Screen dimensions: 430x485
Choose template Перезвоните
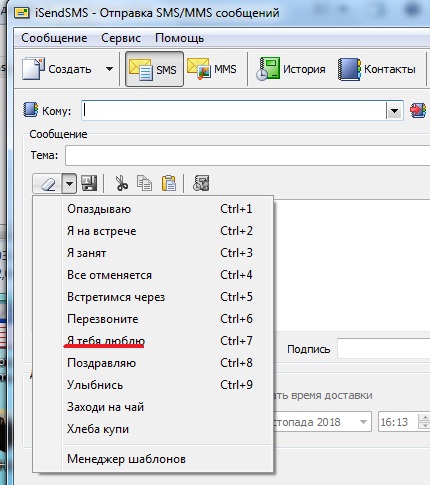point(153,319)
